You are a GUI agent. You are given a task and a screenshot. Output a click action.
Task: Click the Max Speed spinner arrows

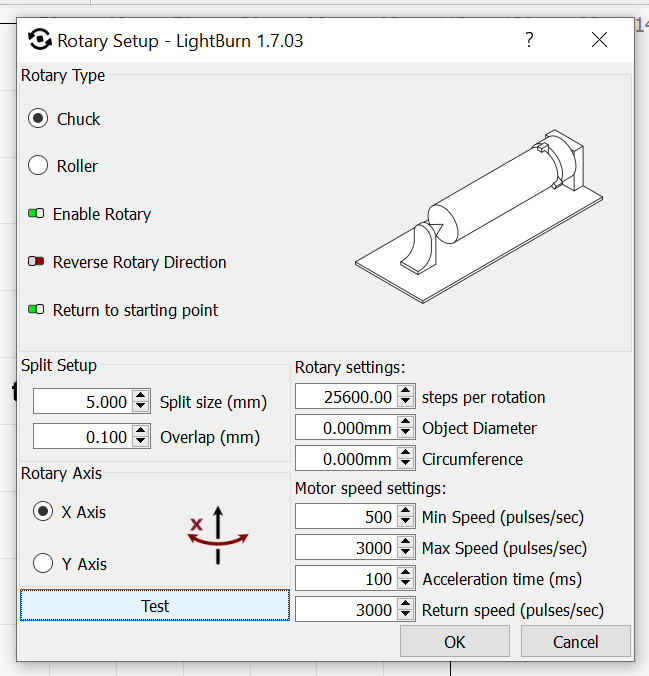point(405,548)
